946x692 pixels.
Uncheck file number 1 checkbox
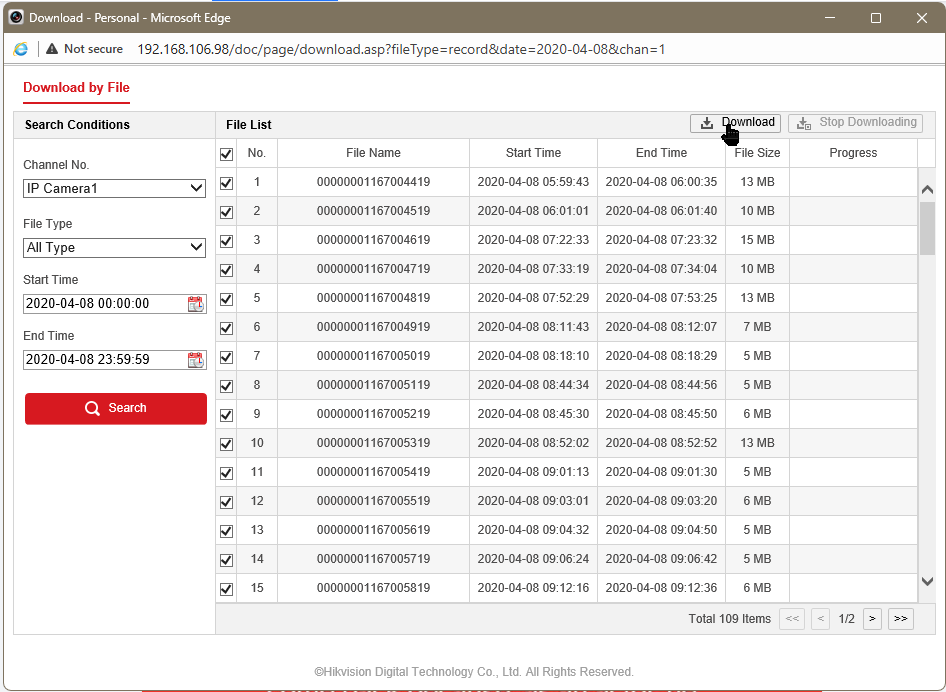pyautogui.click(x=226, y=183)
